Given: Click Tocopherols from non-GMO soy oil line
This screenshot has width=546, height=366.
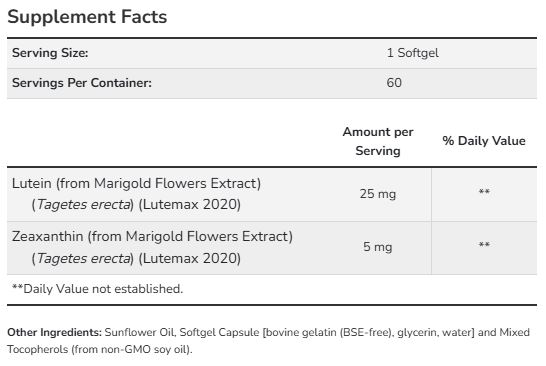Looking at the screenshot, I should point(100,349).
